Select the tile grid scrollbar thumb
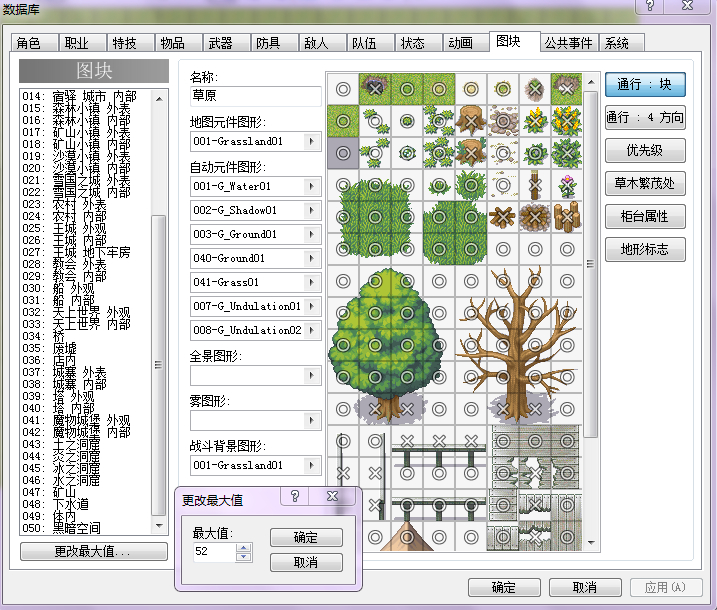Viewport: 717px width, 610px height. 591,264
